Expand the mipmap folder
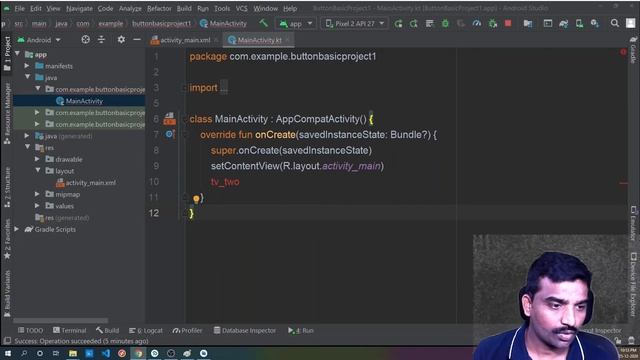 click(37, 194)
